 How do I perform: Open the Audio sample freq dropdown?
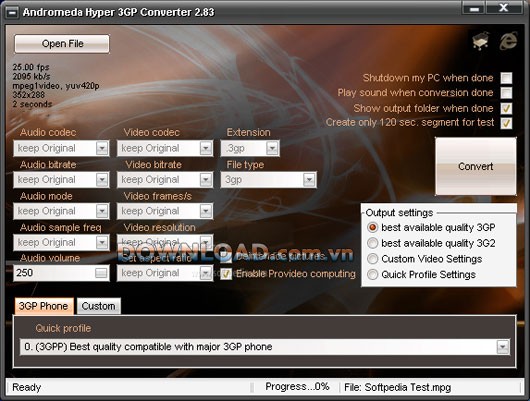[102, 242]
